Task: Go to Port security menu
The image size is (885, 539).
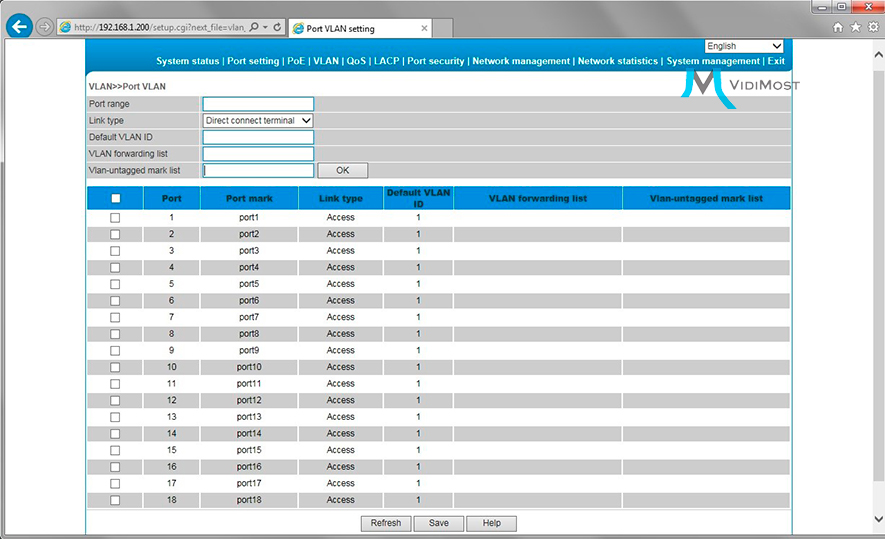Action: pos(436,61)
